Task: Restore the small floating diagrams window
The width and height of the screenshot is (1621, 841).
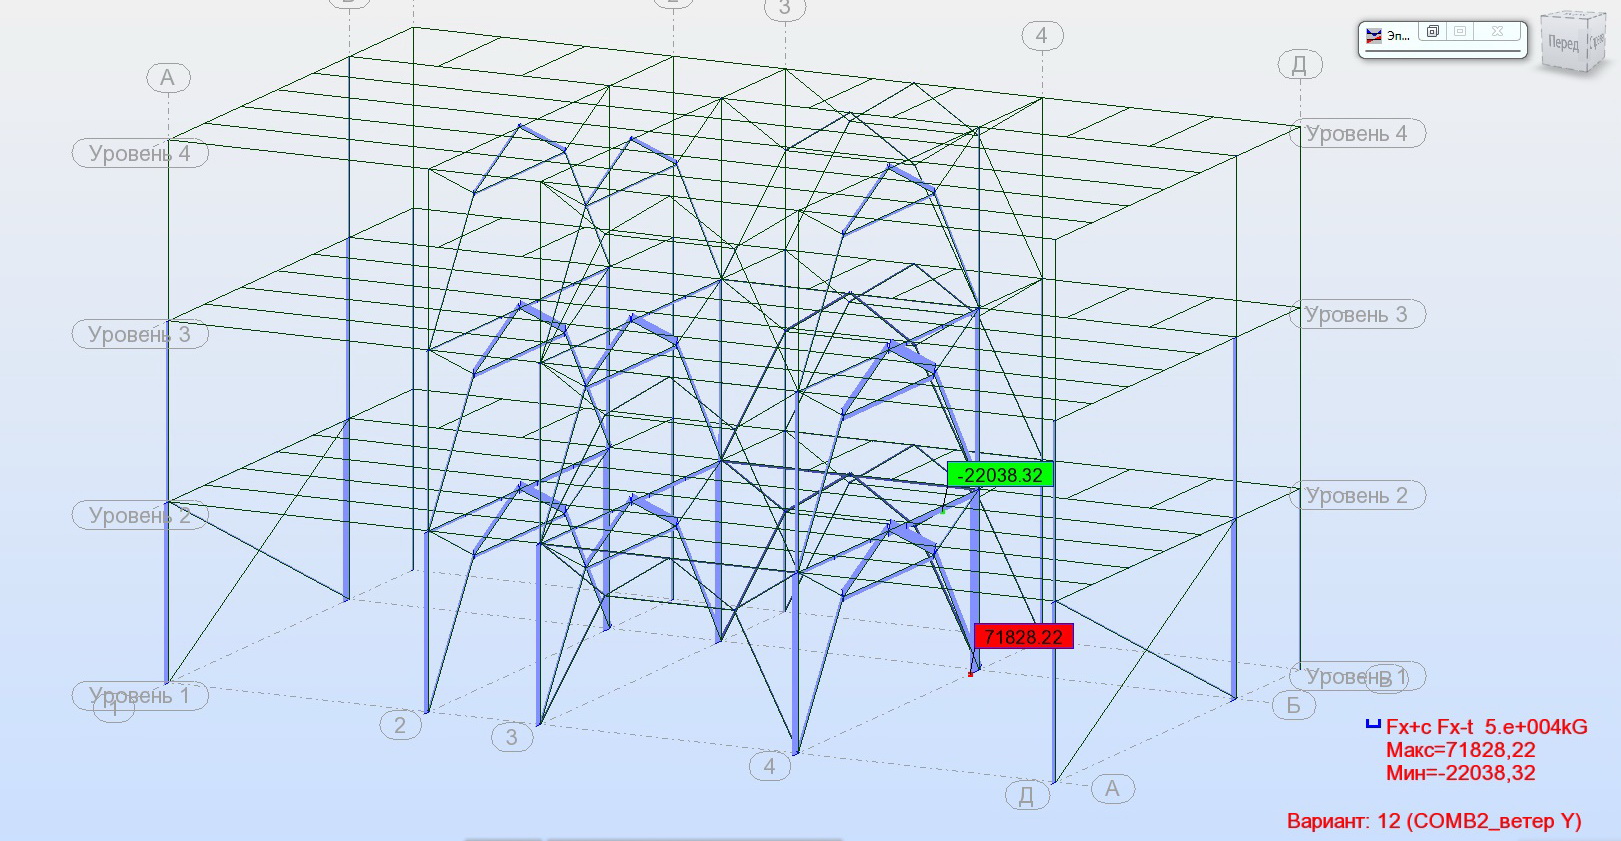Action: coord(1433,32)
